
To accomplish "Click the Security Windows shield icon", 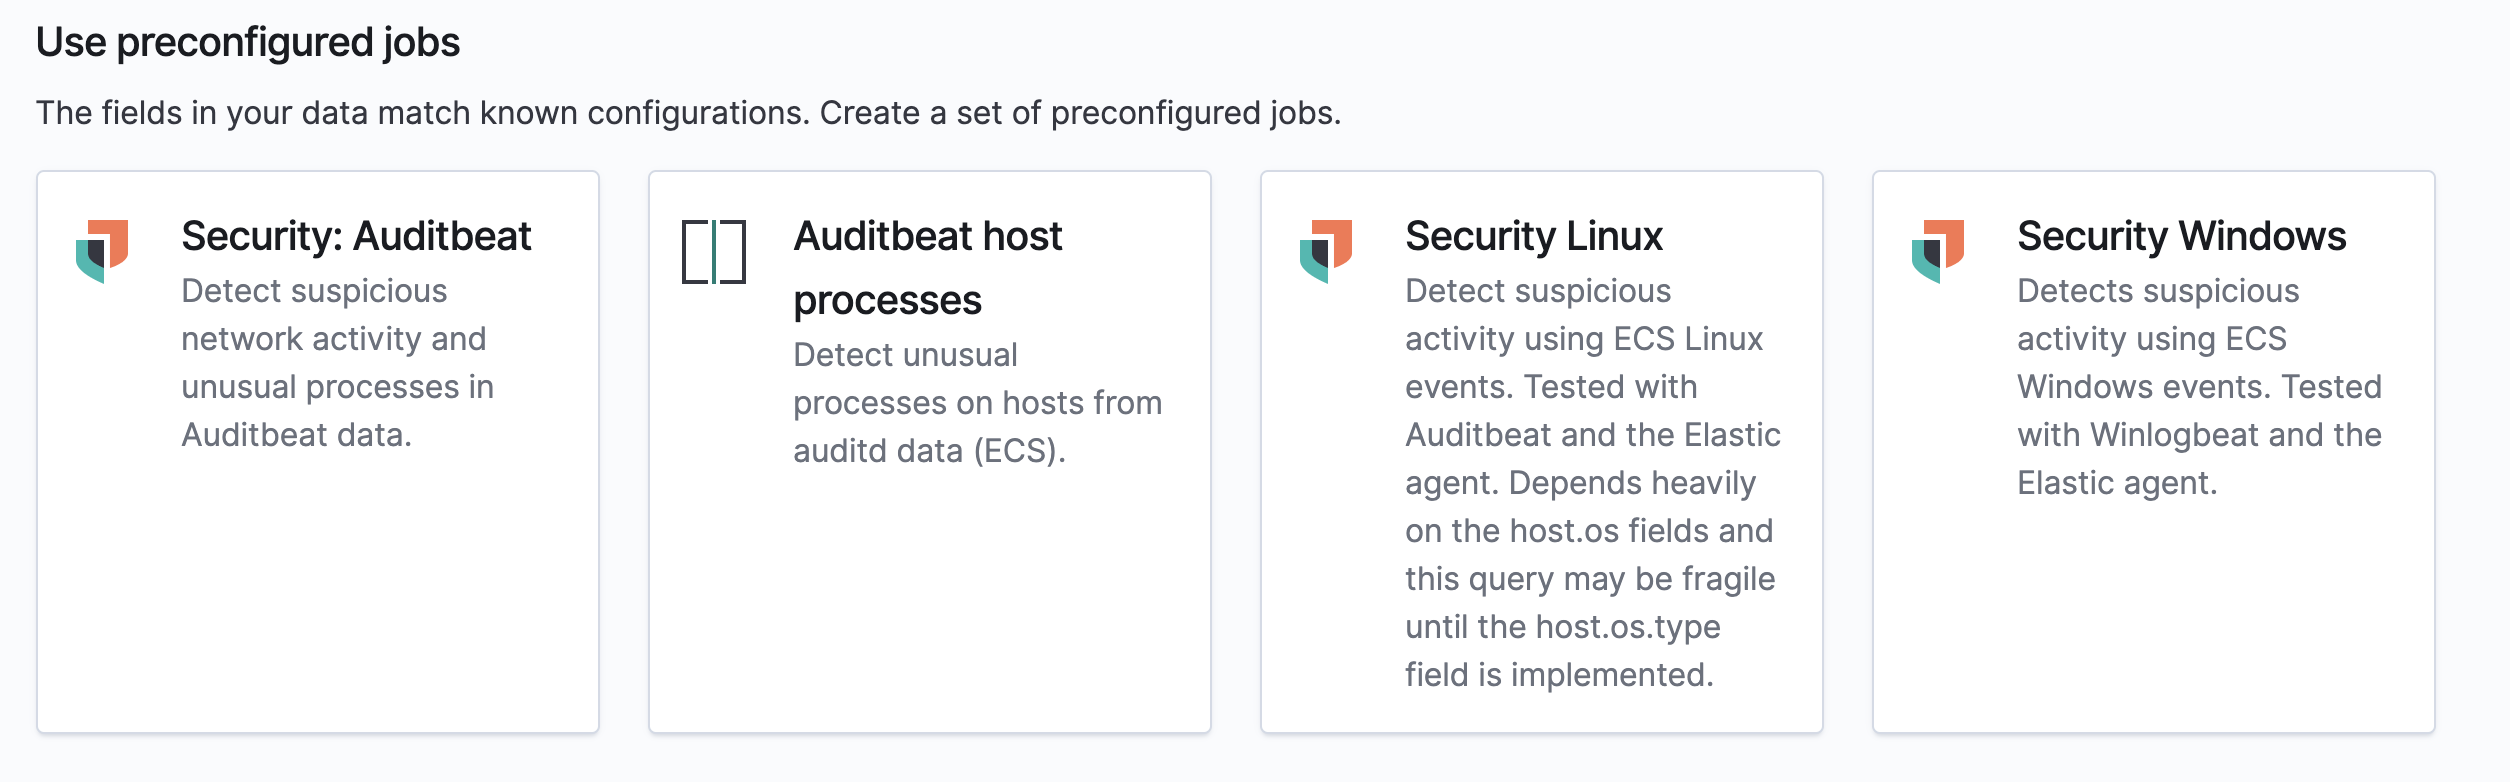I will pos(1938,251).
